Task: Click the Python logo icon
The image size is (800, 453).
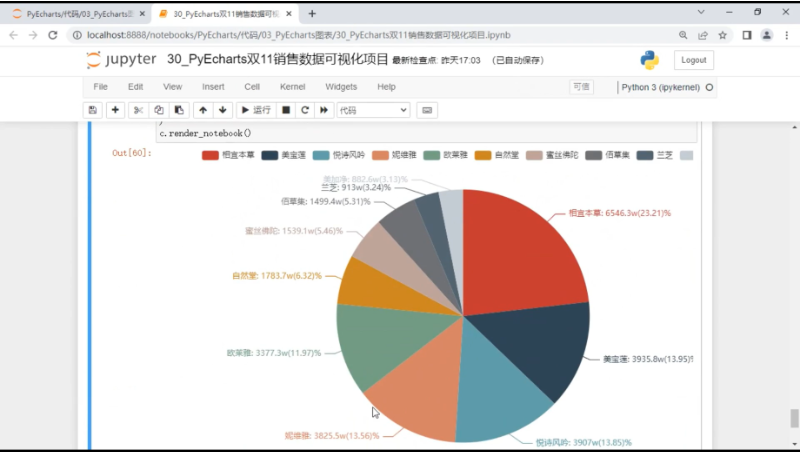Action: pos(649,60)
